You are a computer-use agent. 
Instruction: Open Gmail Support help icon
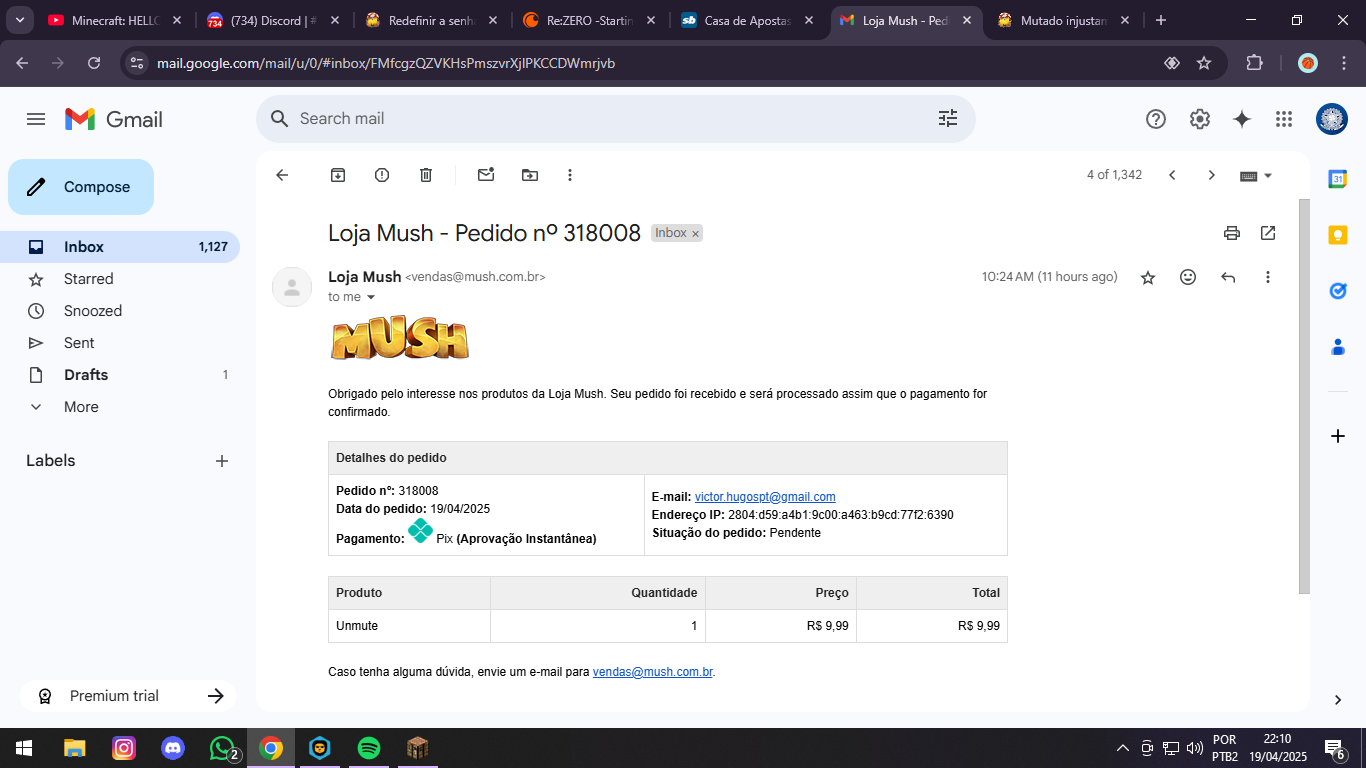(1156, 119)
